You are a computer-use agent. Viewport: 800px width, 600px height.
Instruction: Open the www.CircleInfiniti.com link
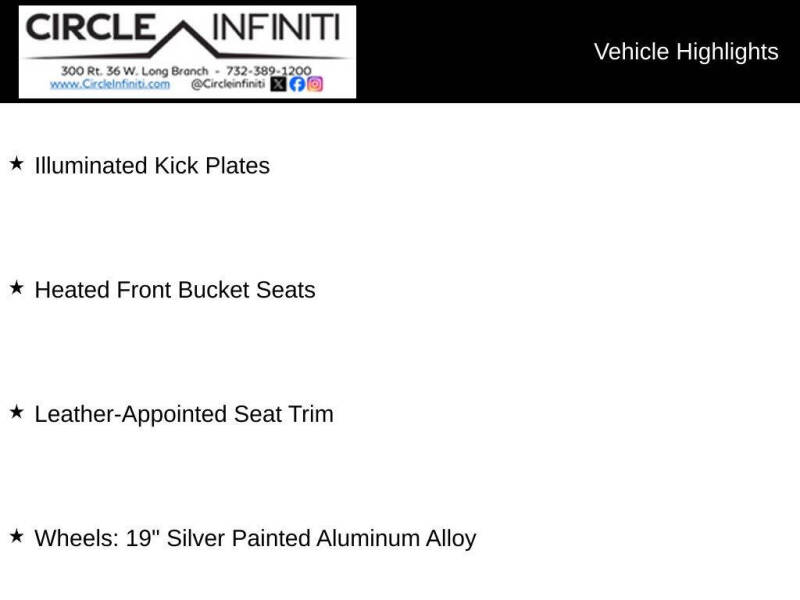click(110, 84)
